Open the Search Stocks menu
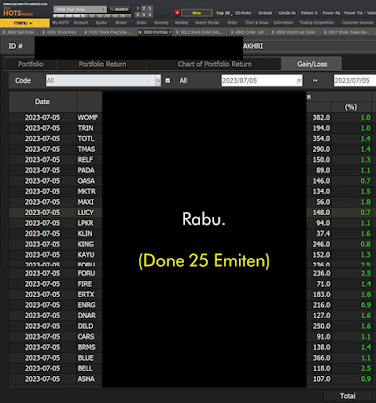 coord(207,23)
